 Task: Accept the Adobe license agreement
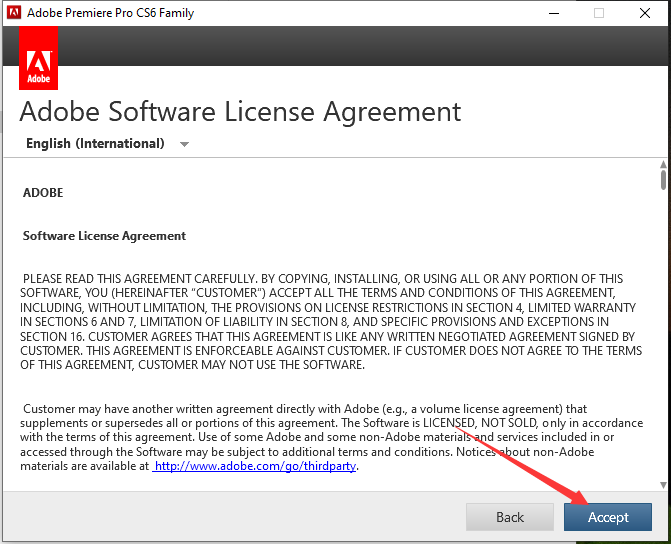[608, 517]
